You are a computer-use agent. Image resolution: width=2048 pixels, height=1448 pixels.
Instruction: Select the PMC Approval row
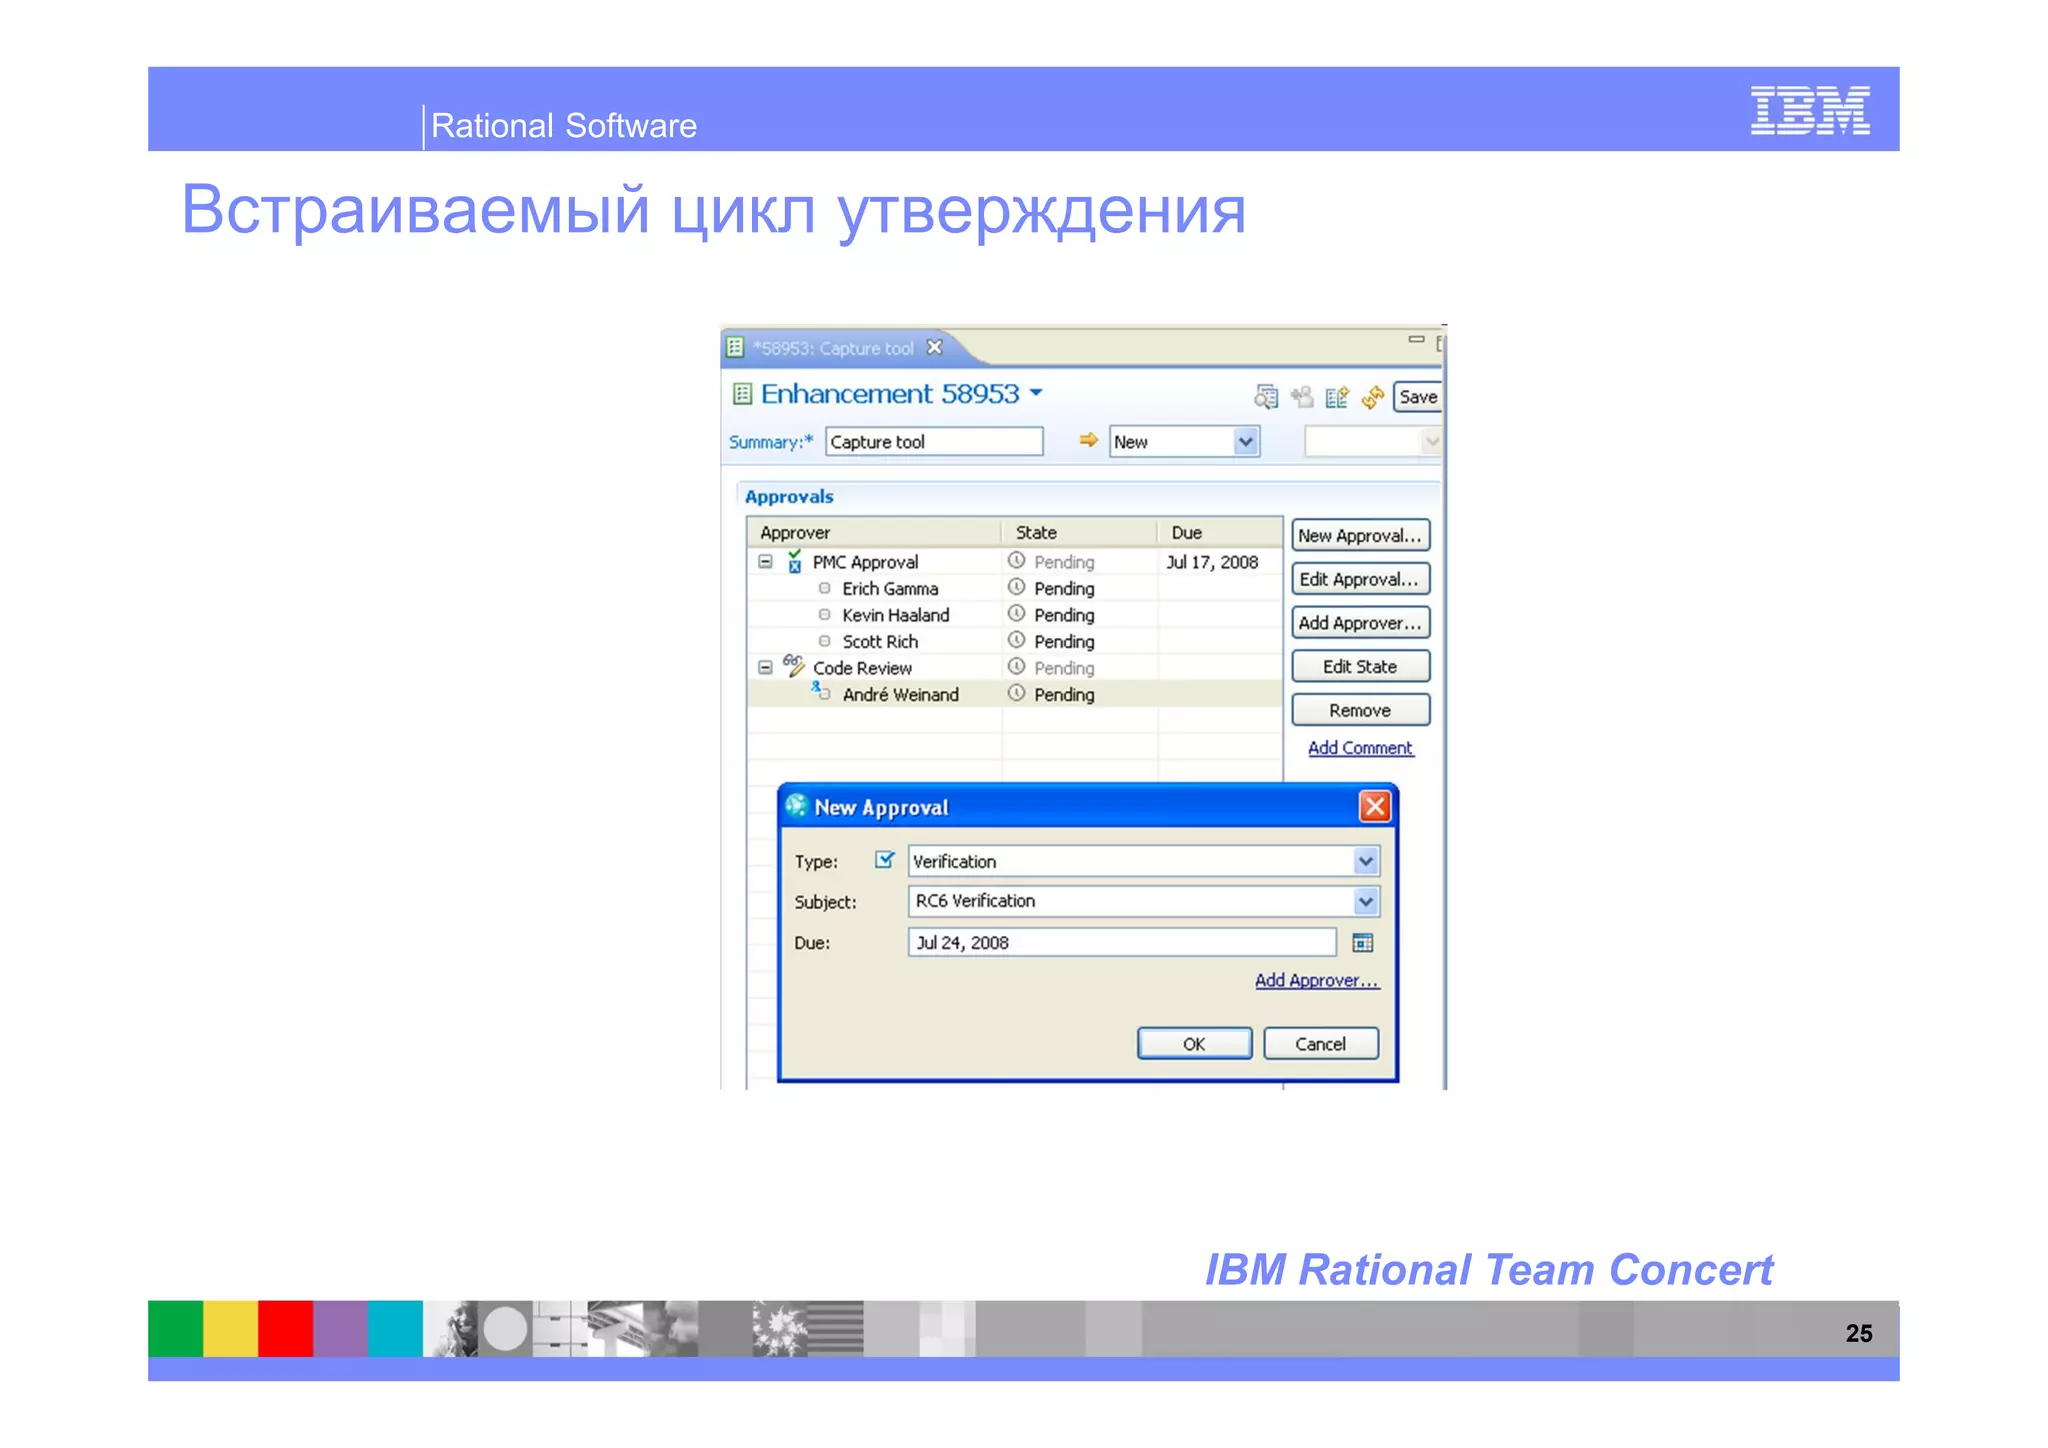click(x=1015, y=562)
